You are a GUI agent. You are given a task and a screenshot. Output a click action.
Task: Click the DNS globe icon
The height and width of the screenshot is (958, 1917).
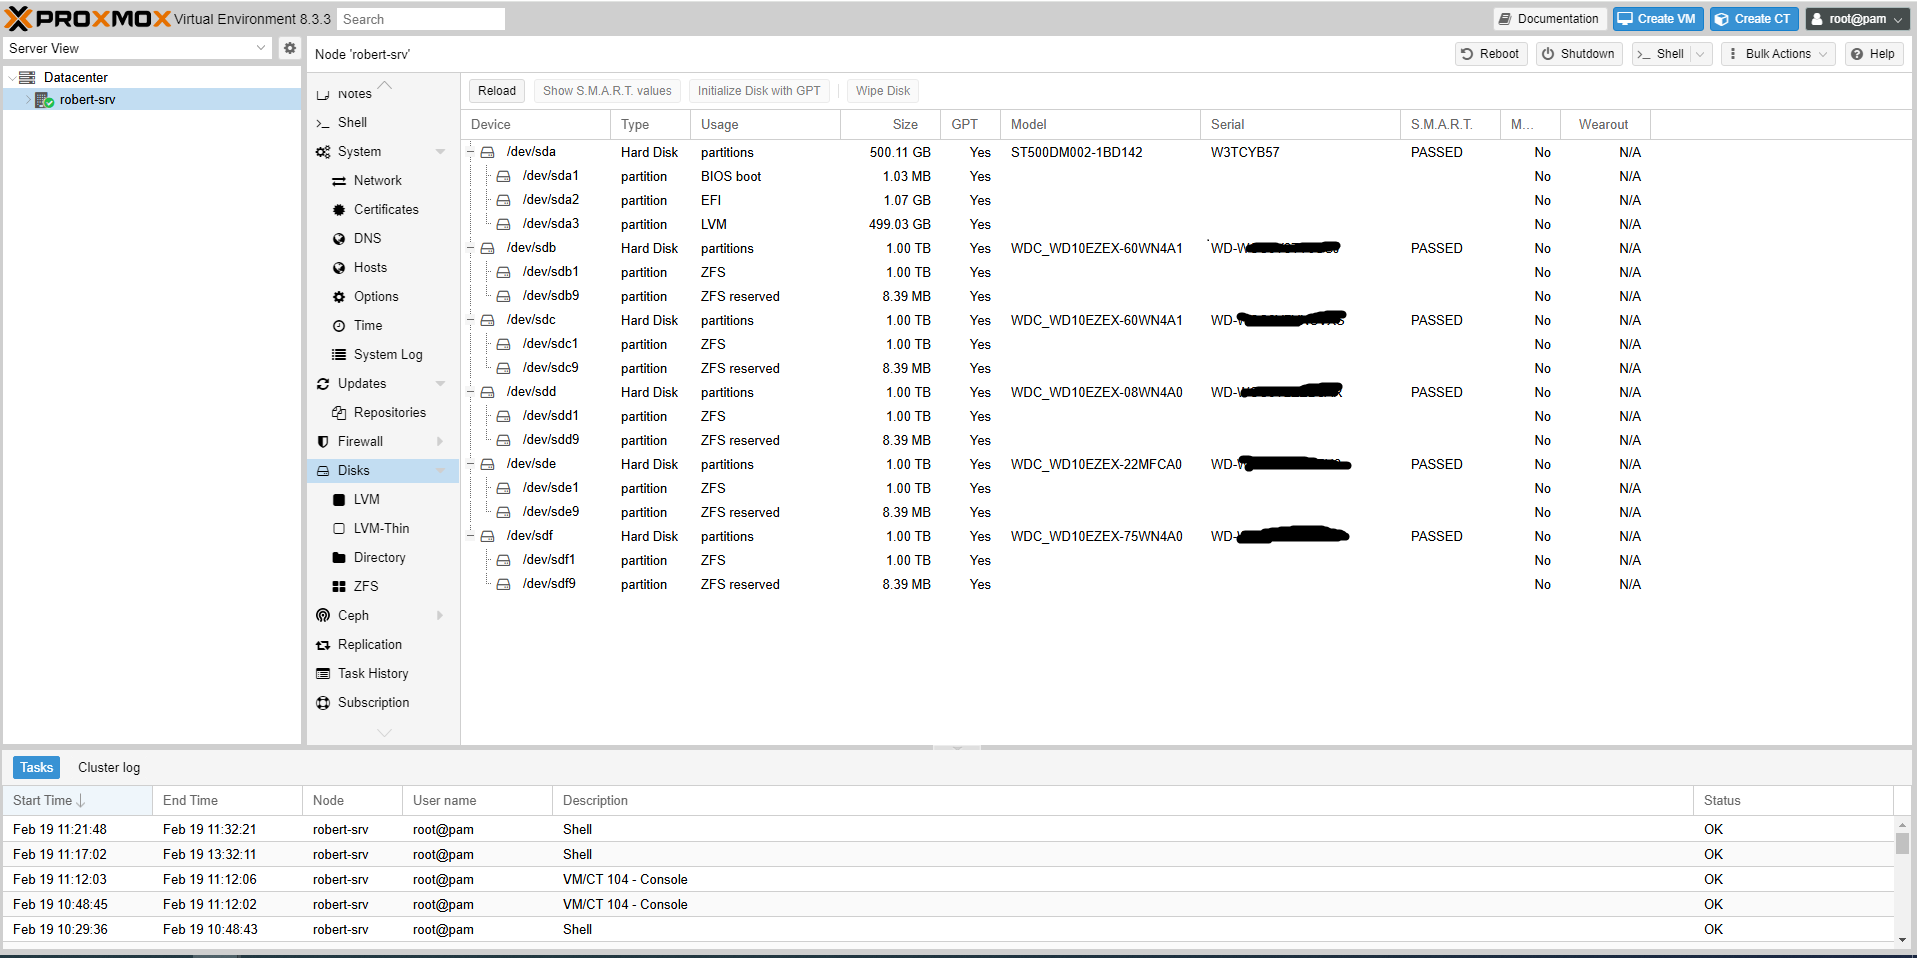(339, 239)
